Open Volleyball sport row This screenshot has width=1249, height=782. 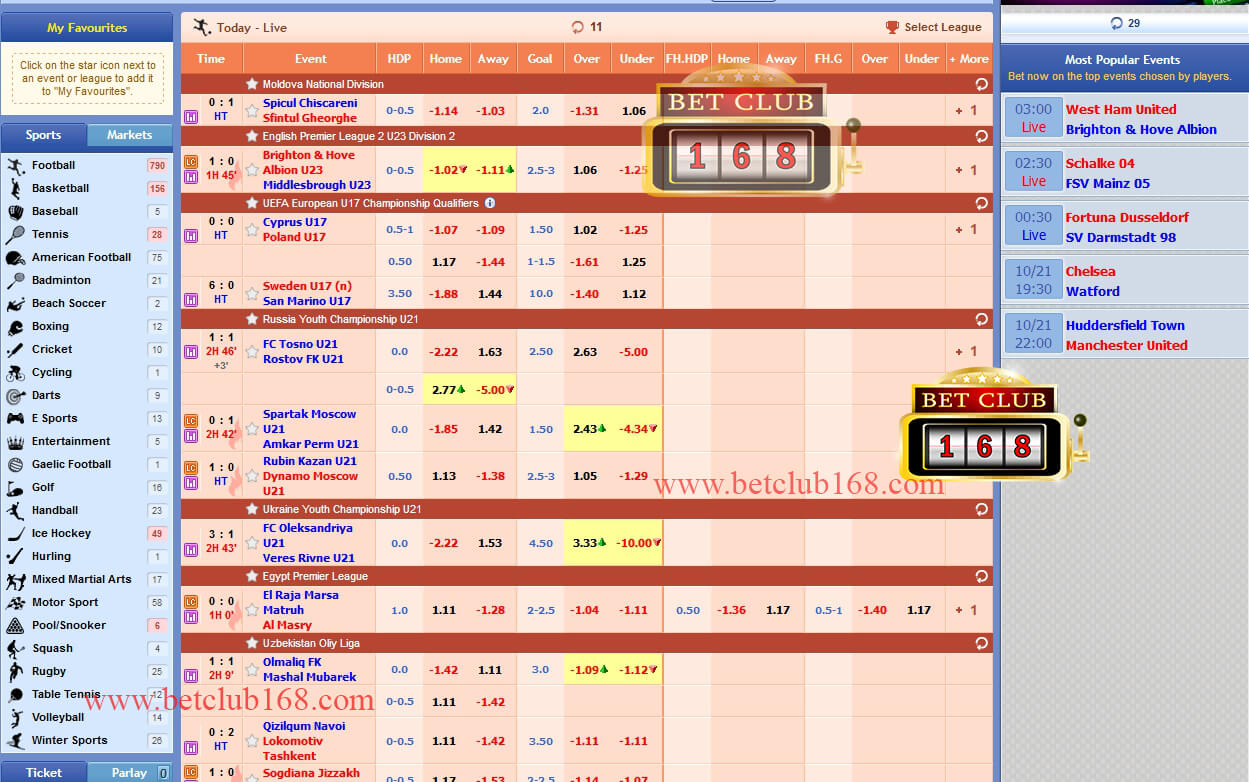point(86,717)
